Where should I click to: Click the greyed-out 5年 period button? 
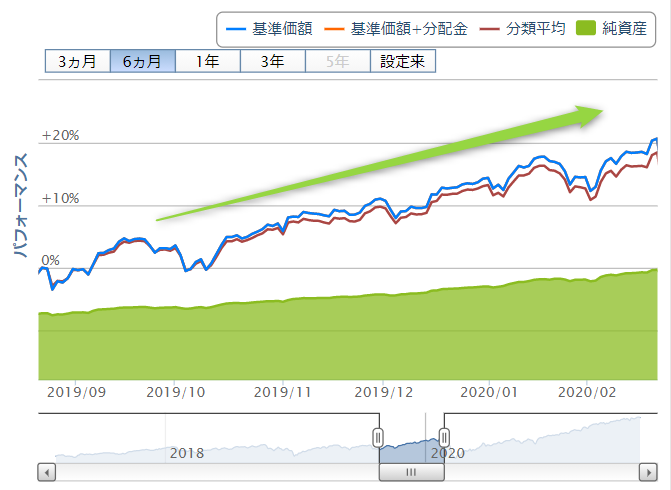(338, 61)
